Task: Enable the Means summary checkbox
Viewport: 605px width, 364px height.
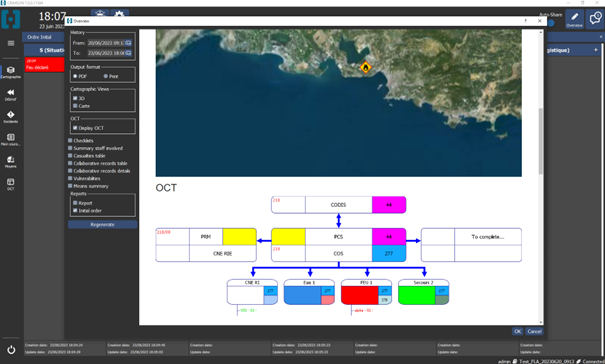Action: tap(70, 186)
